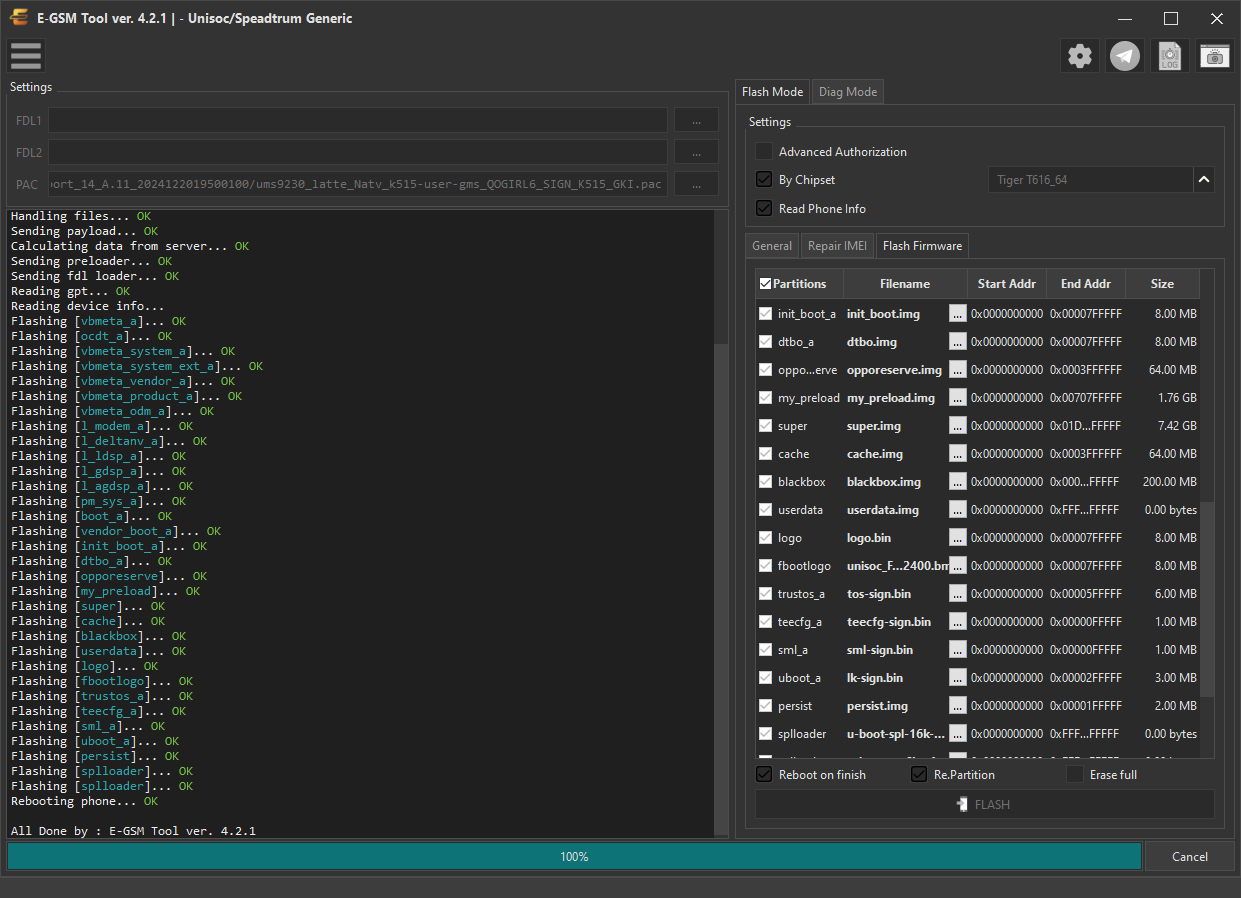Select teecfg-sign.bin filename cell

[x=889, y=622]
